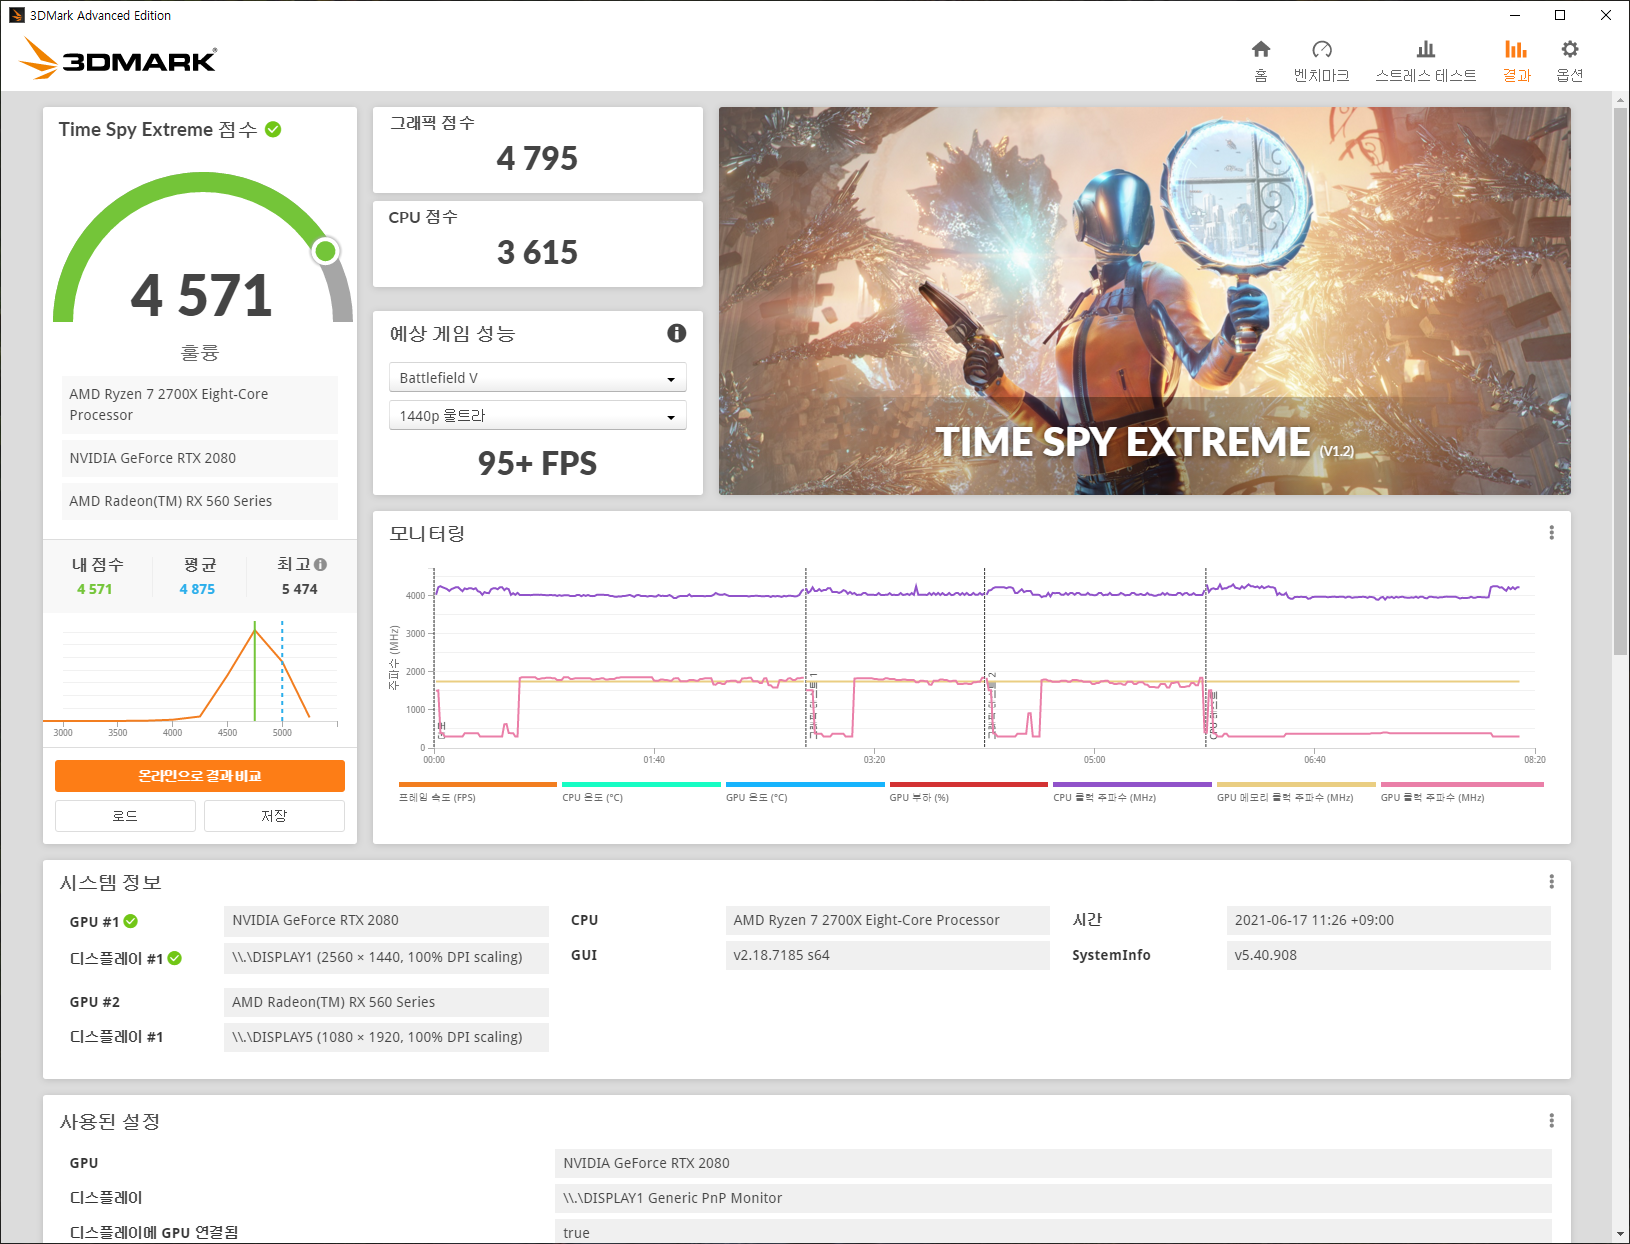Open Options (옵션) gear icon
This screenshot has width=1630, height=1244.
click(x=1570, y=49)
